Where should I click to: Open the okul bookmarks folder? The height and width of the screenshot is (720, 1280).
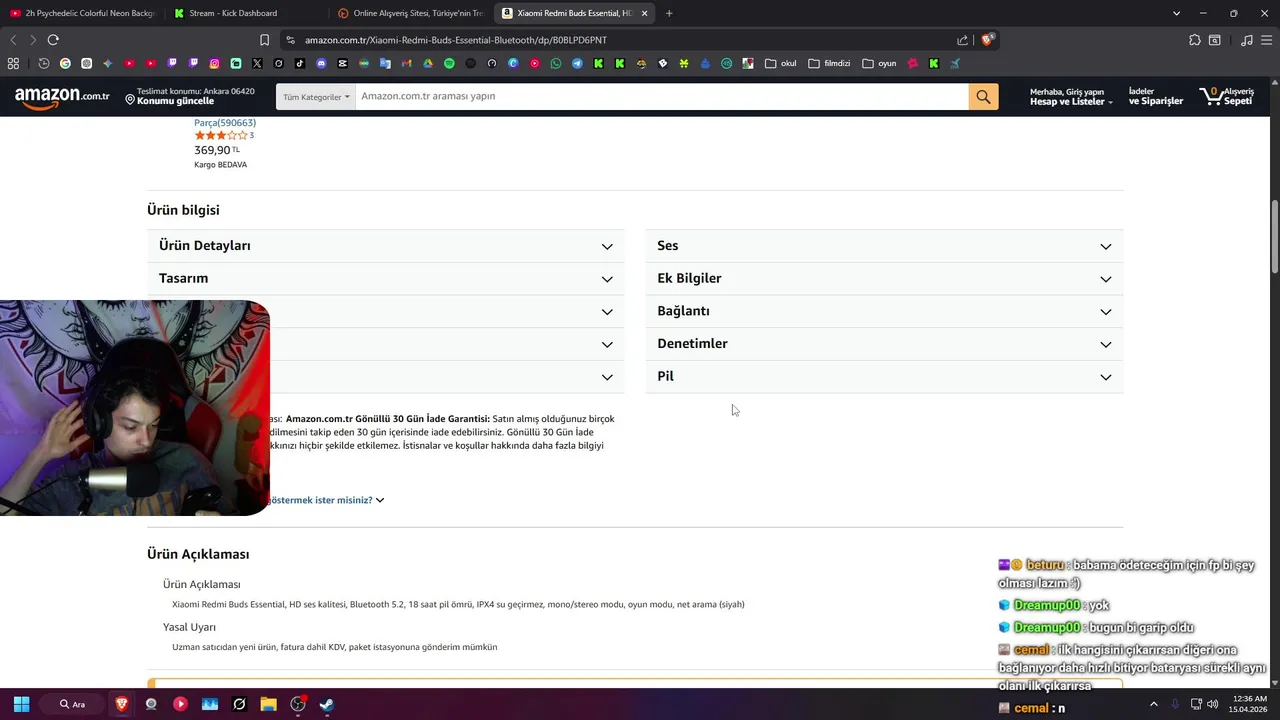point(780,63)
